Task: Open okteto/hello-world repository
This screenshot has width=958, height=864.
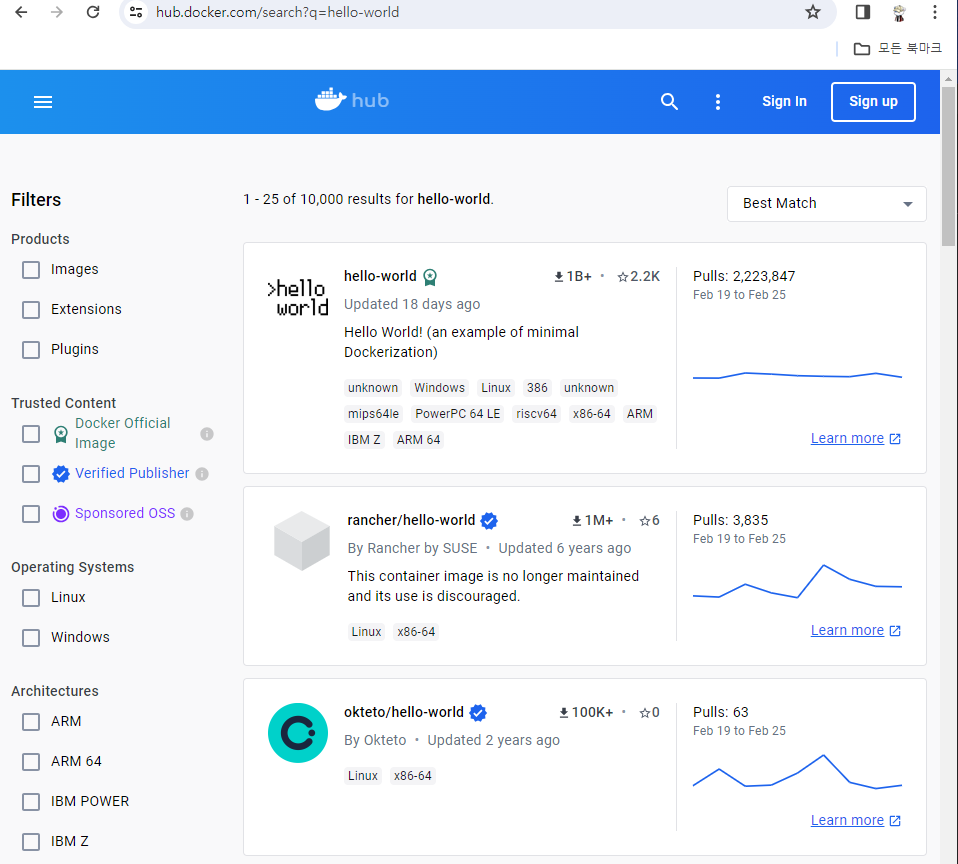Action: (x=404, y=712)
